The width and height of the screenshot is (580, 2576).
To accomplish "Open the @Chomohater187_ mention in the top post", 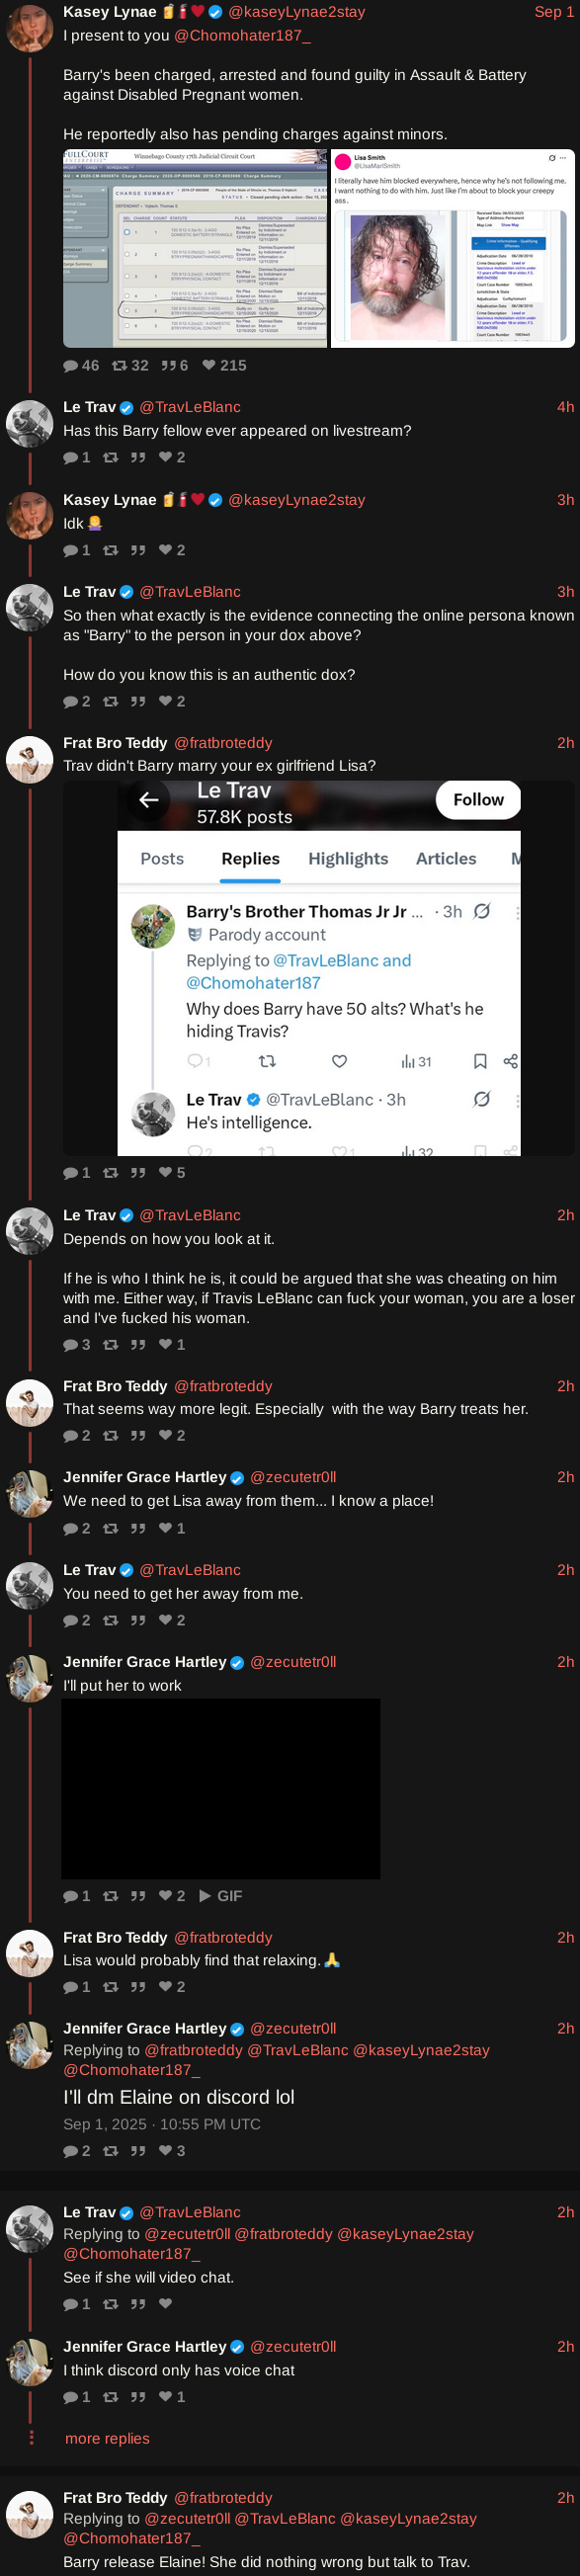I will [242, 35].
